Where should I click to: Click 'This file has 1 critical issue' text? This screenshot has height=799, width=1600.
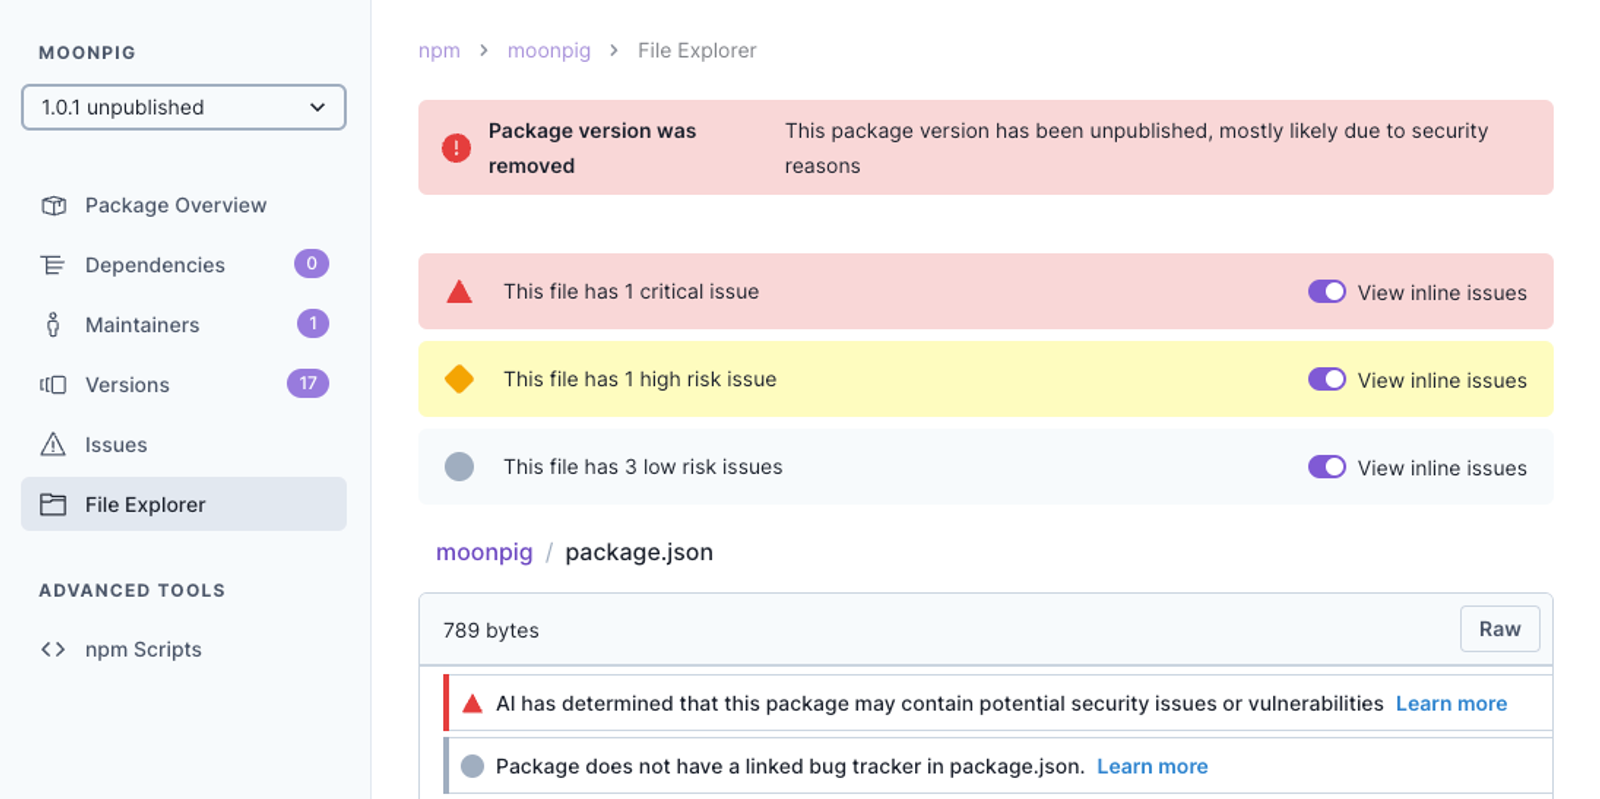point(631,292)
